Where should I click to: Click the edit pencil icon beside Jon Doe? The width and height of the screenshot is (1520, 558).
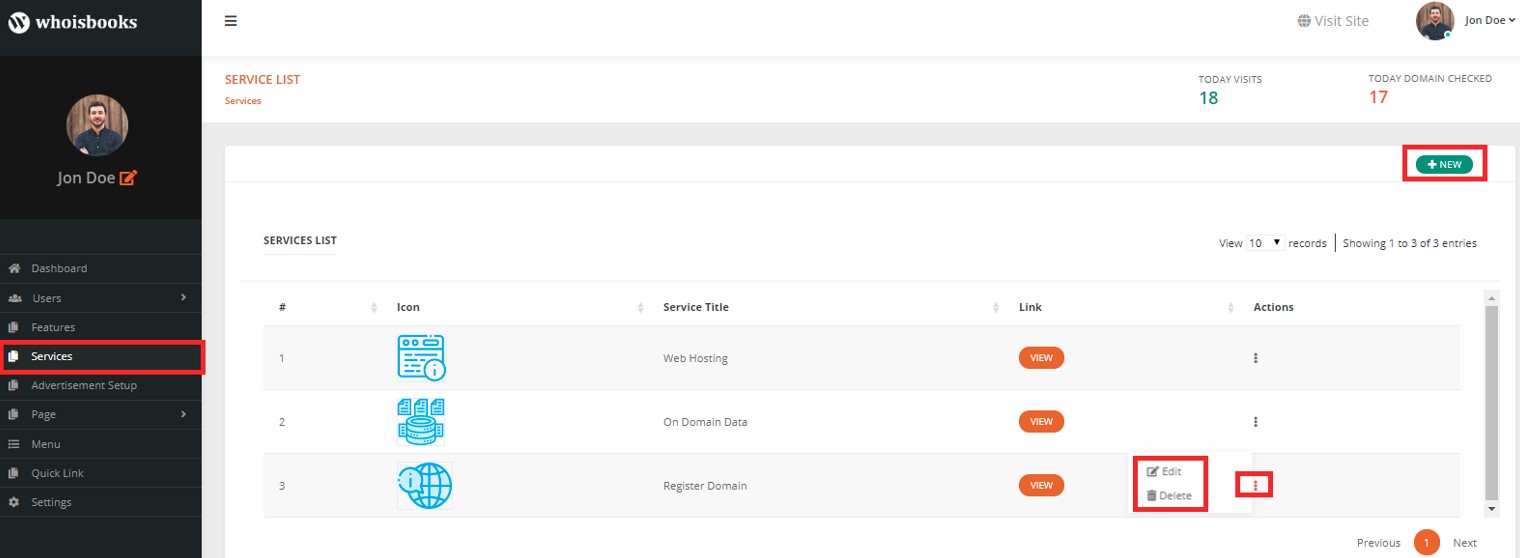pos(128,178)
